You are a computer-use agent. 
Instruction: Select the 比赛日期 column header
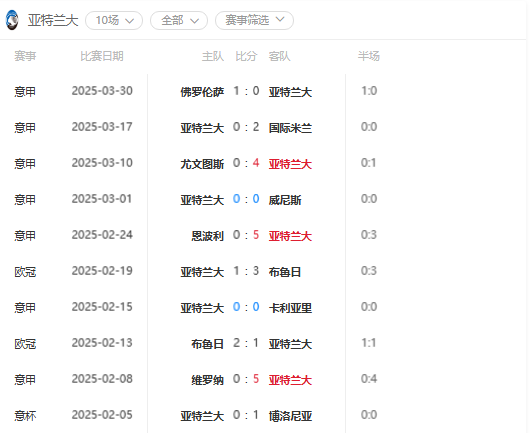pos(102,56)
